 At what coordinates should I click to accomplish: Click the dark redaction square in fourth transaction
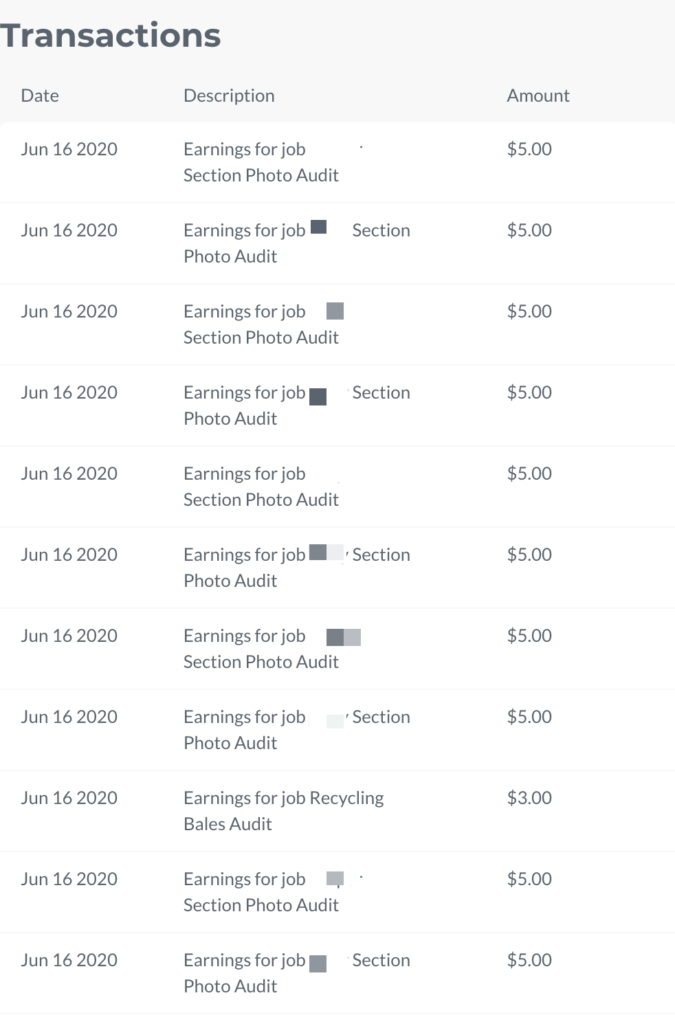pos(318,396)
